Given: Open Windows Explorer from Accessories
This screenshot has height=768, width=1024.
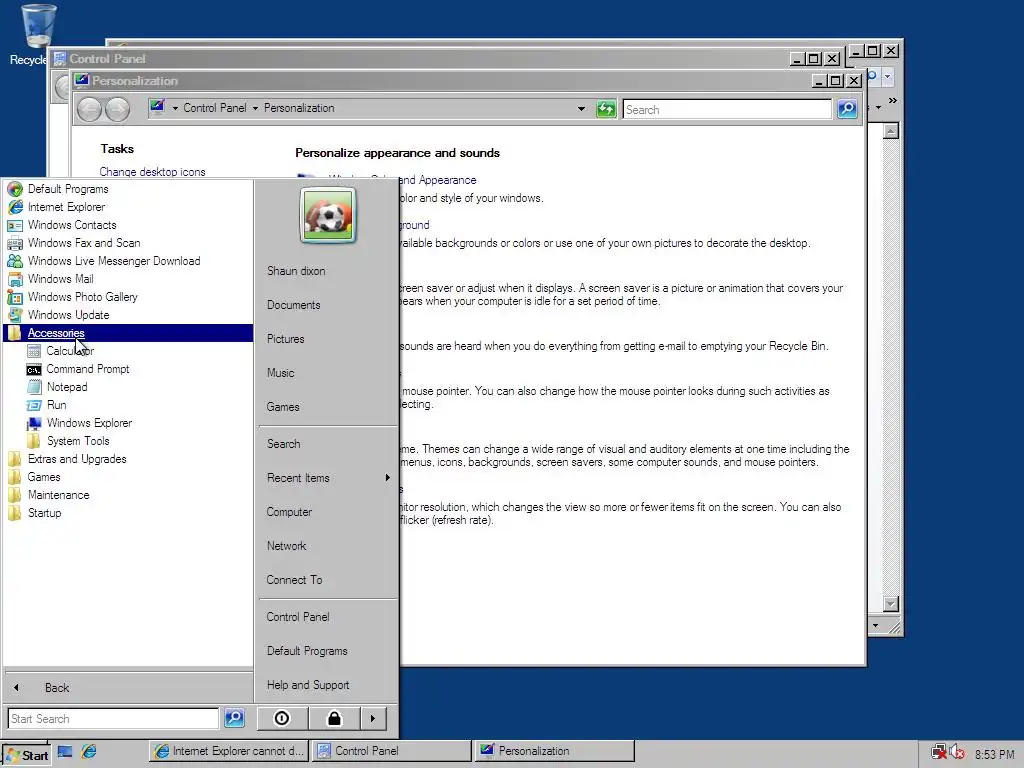Looking at the screenshot, I should [89, 423].
